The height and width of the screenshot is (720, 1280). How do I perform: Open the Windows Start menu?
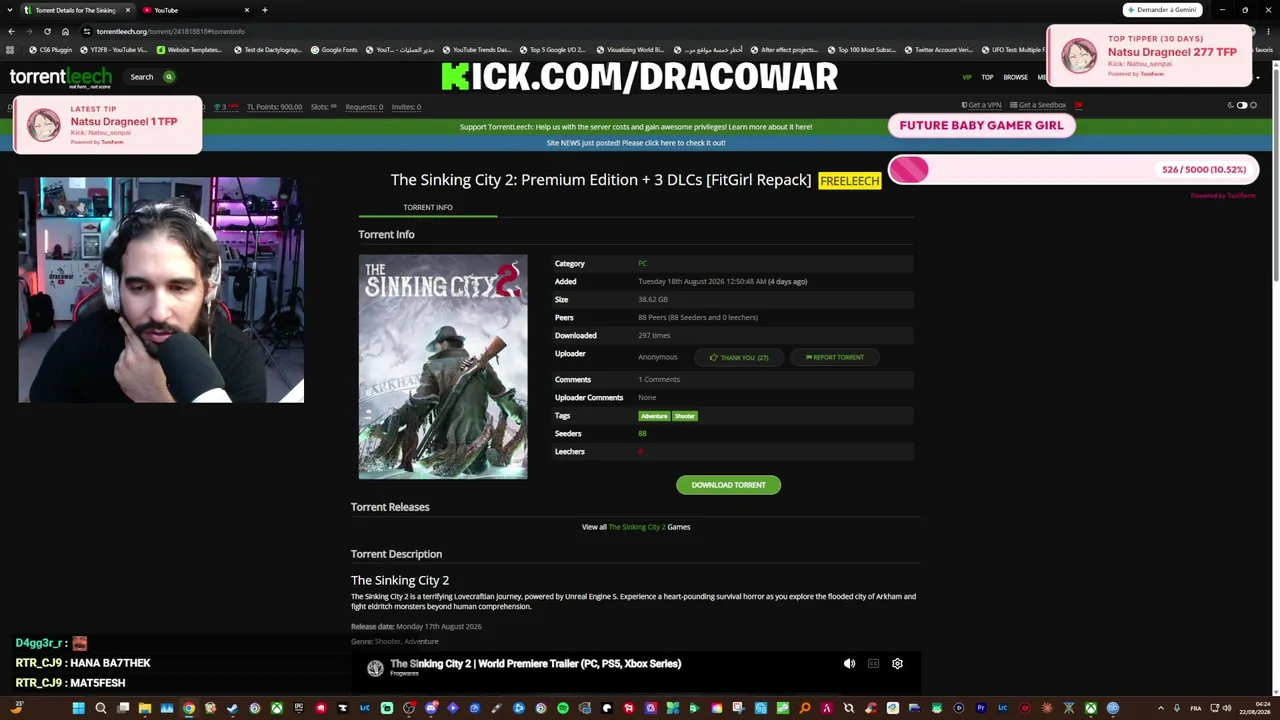tap(78, 708)
